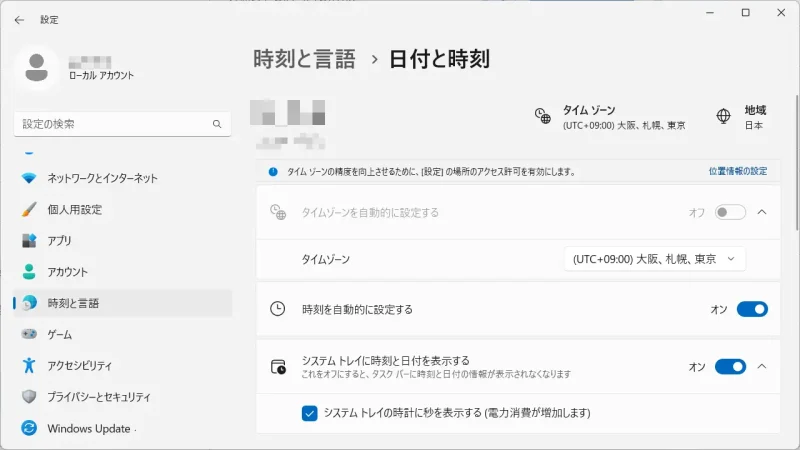800x450 pixels.
Task: Collapse the automatic time zone section chevron
Action: [762, 212]
